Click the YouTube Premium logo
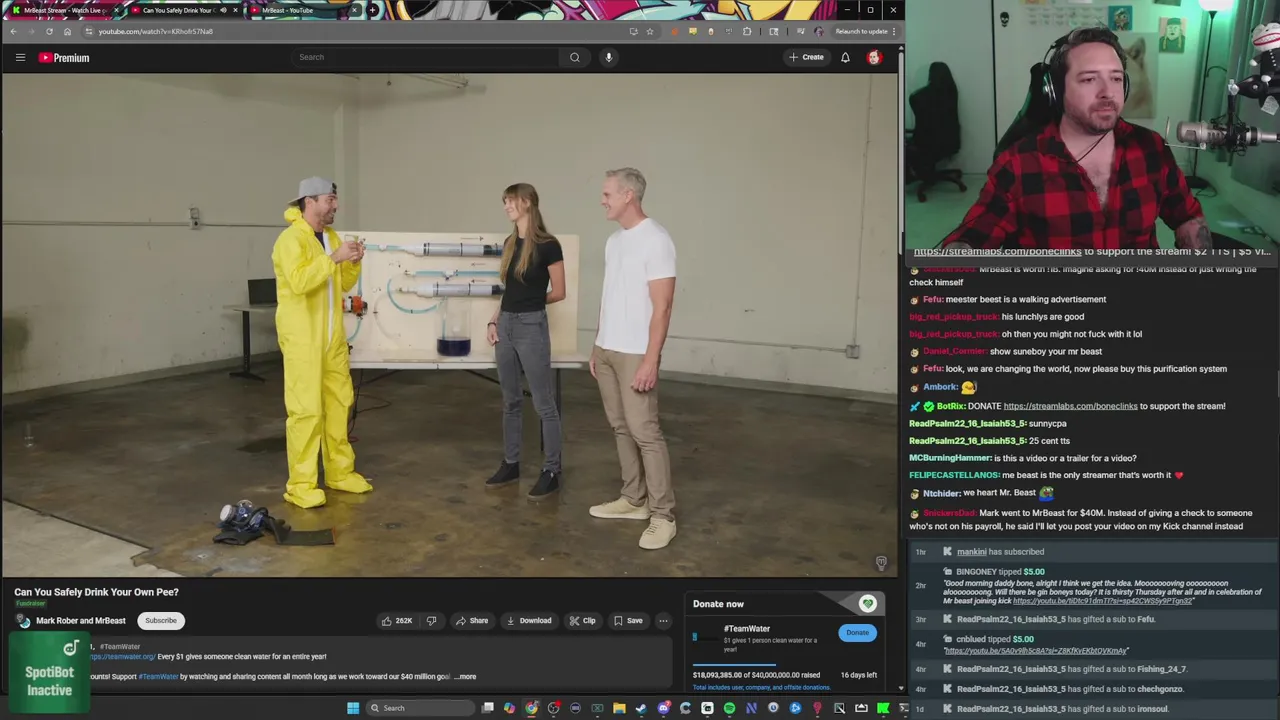1280x720 pixels. (x=65, y=58)
